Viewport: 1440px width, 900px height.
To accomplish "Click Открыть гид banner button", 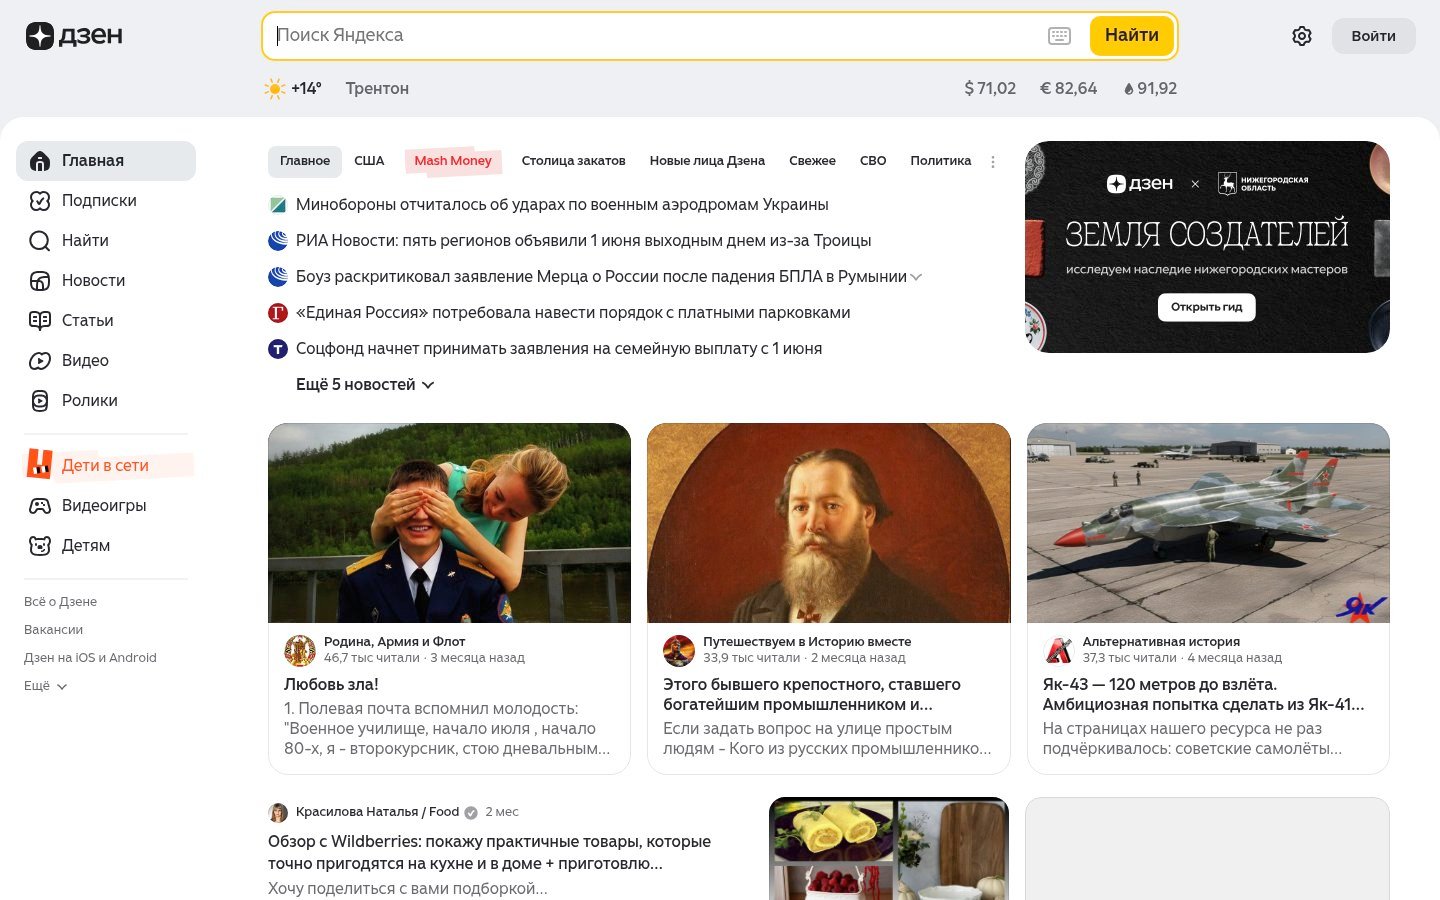I will click(1207, 307).
